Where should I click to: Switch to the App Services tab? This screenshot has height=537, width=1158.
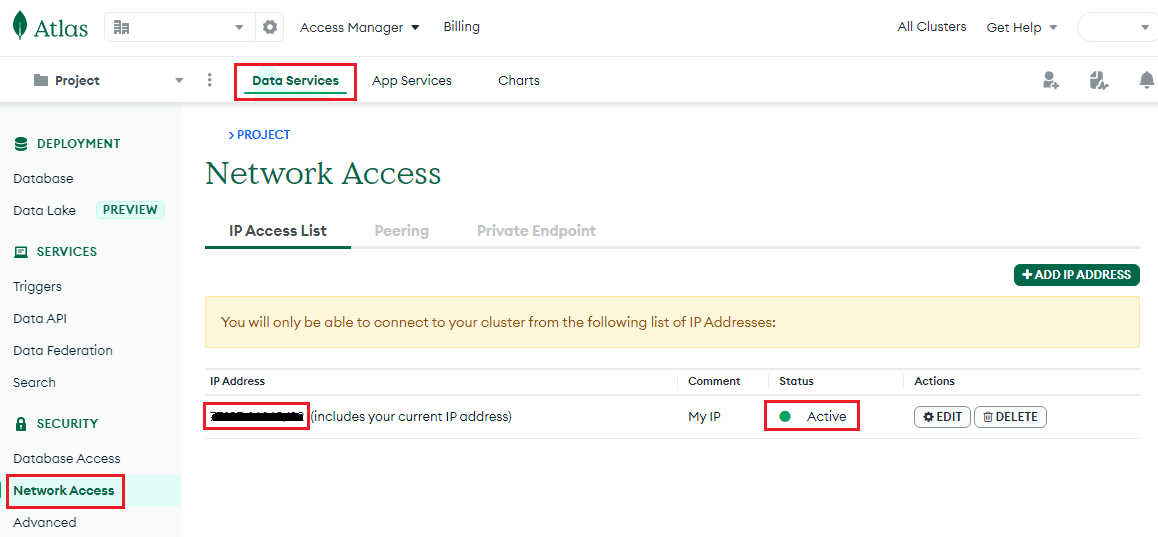pyautogui.click(x=412, y=80)
